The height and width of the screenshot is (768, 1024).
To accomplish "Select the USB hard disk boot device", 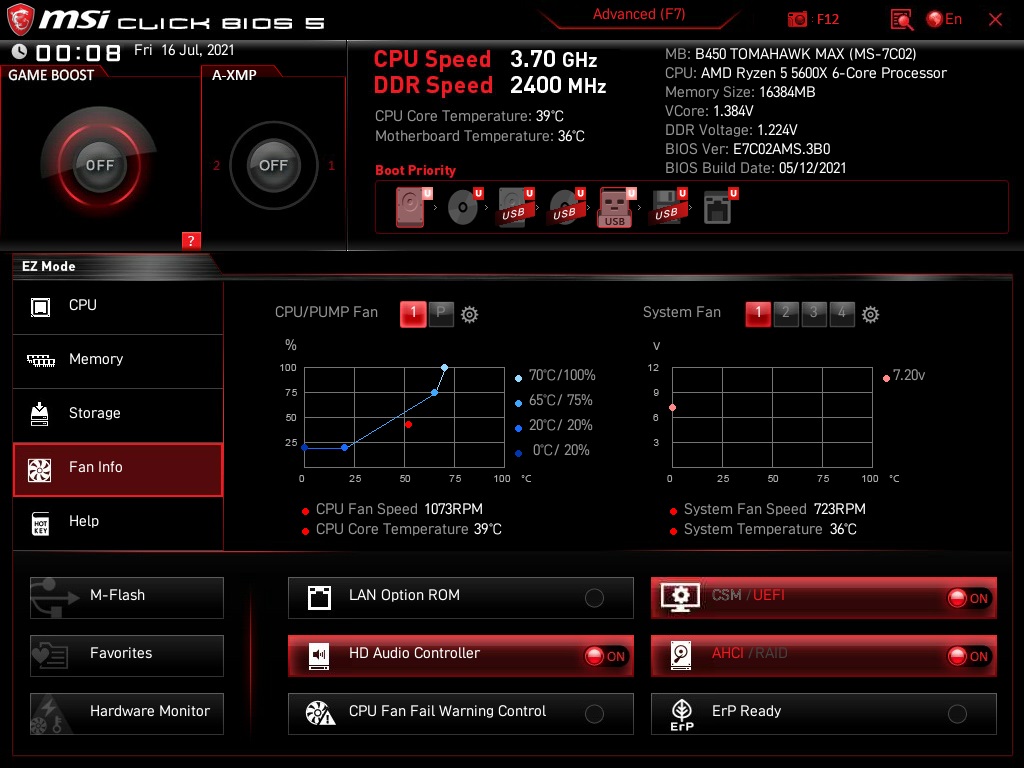I will coord(515,208).
